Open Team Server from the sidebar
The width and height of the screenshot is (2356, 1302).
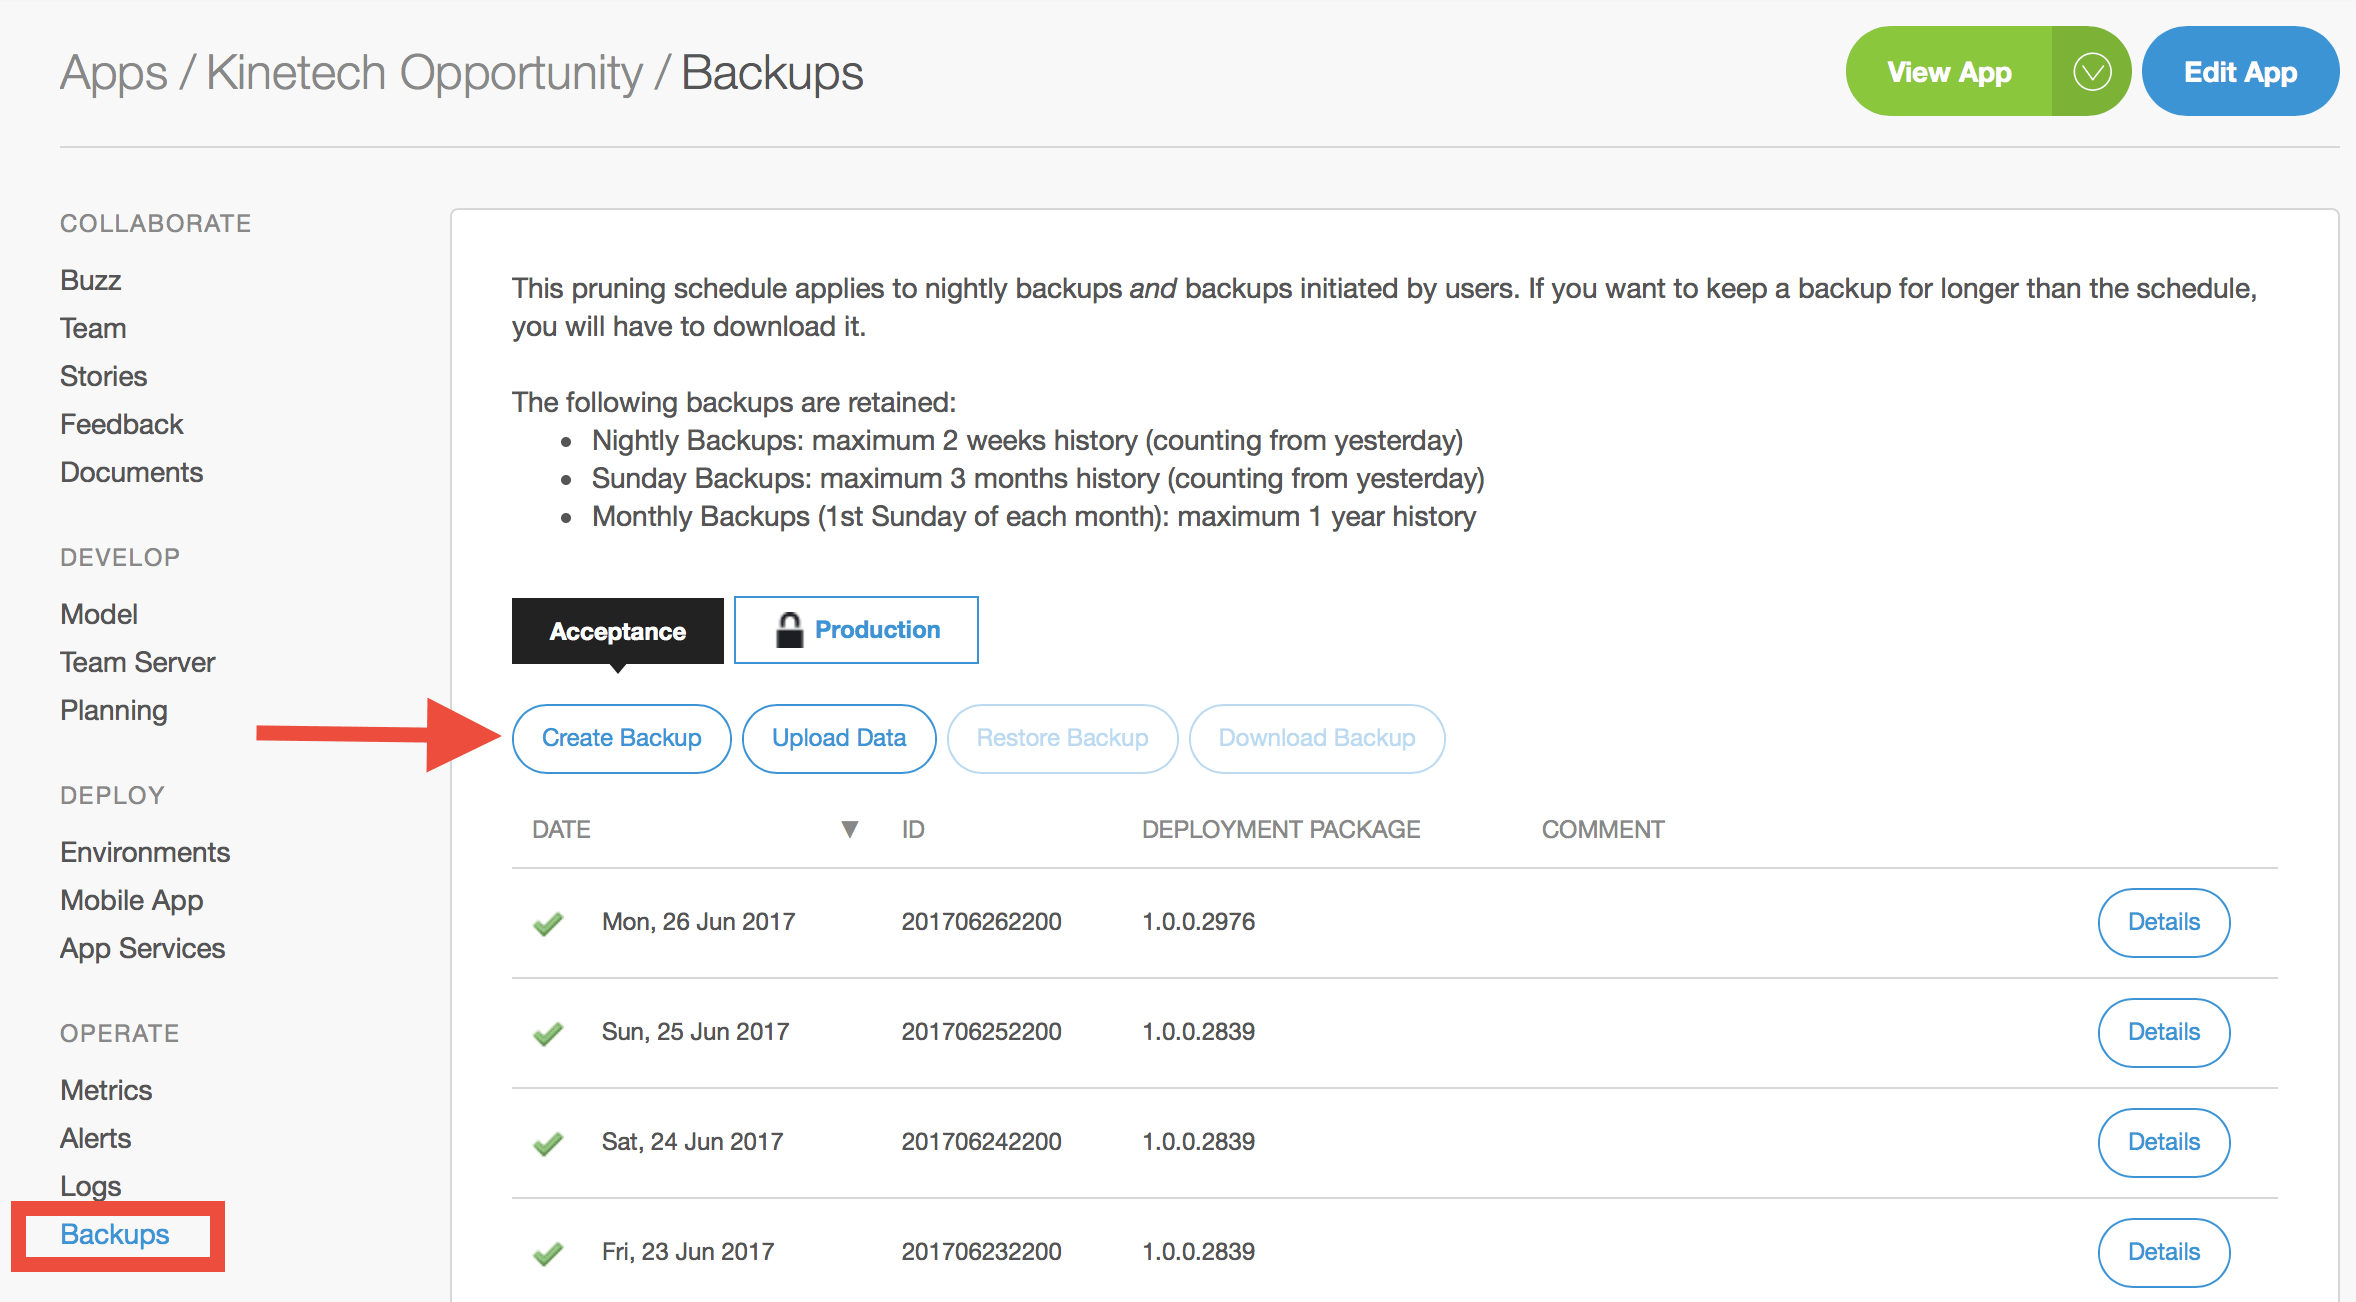tap(137, 661)
